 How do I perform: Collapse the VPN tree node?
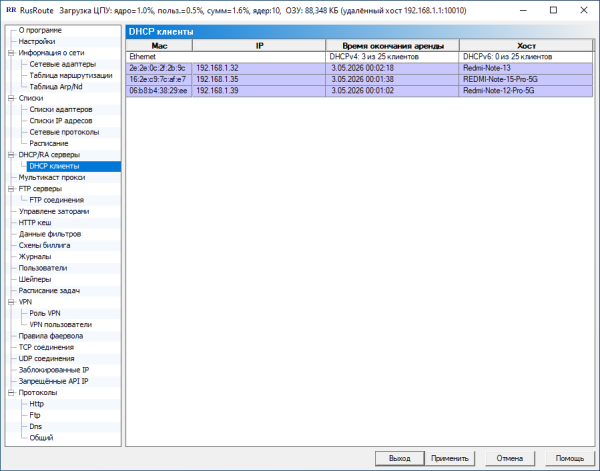[x=11, y=302]
